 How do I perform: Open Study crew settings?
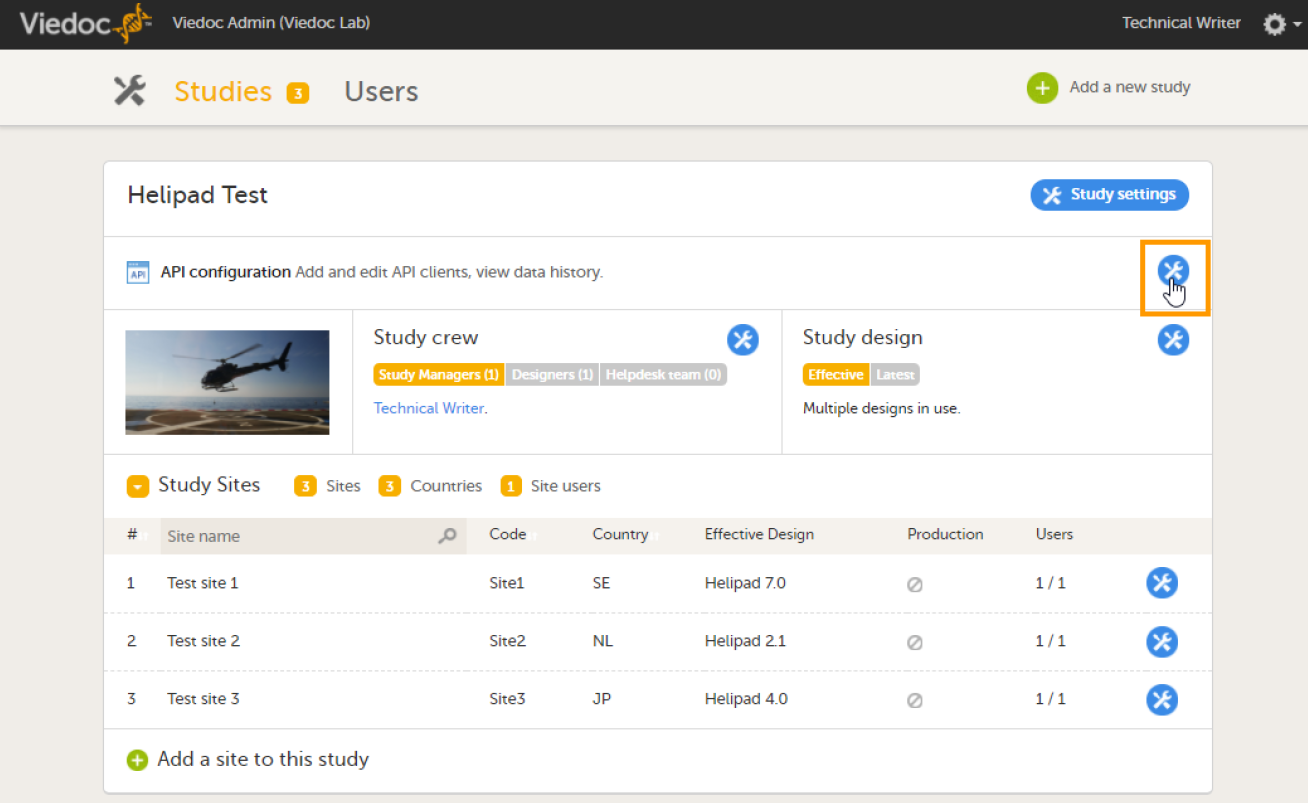(743, 340)
